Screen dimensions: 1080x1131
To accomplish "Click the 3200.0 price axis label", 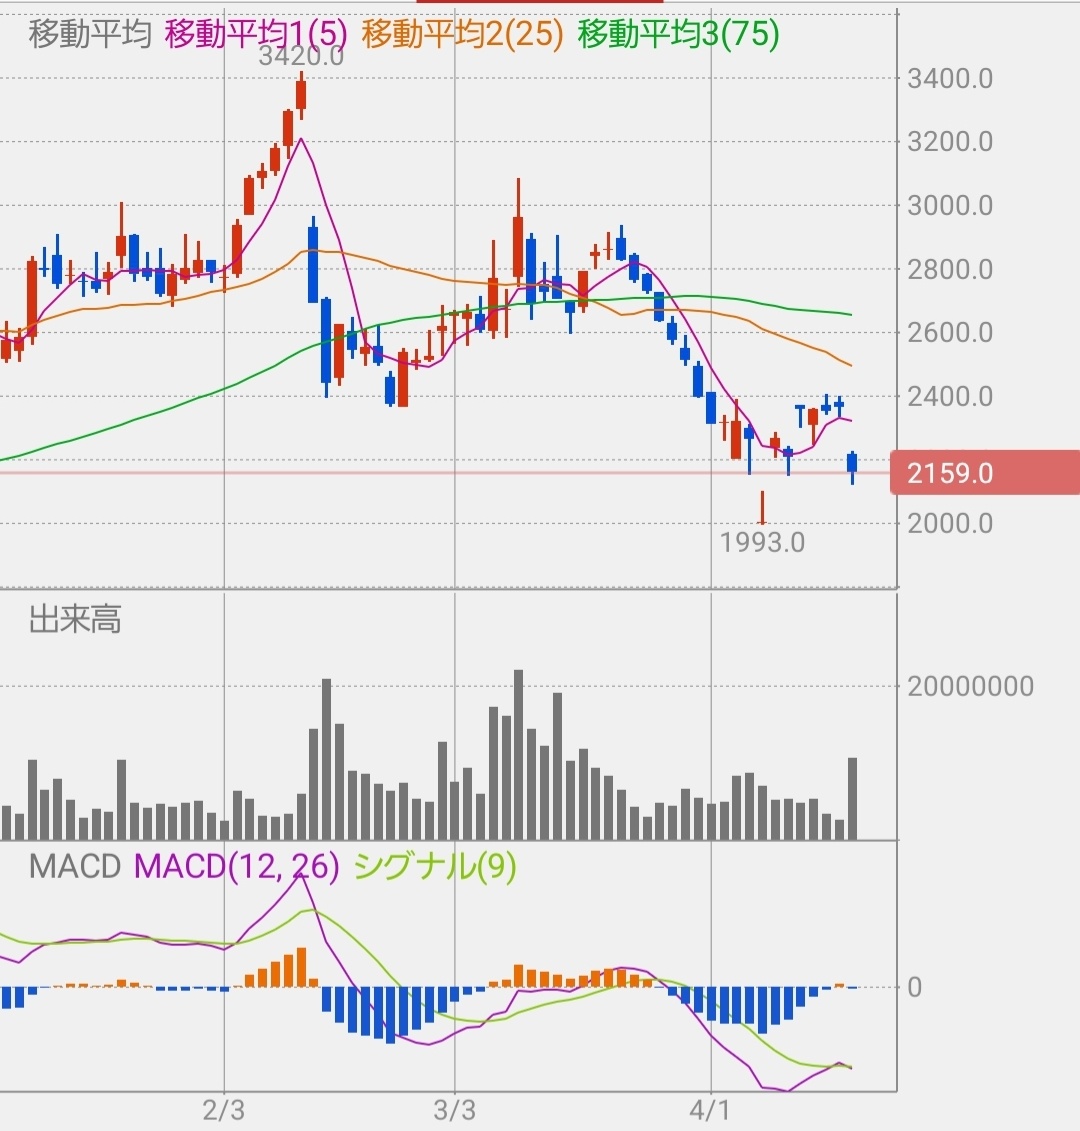I will pyautogui.click(x=950, y=142).
